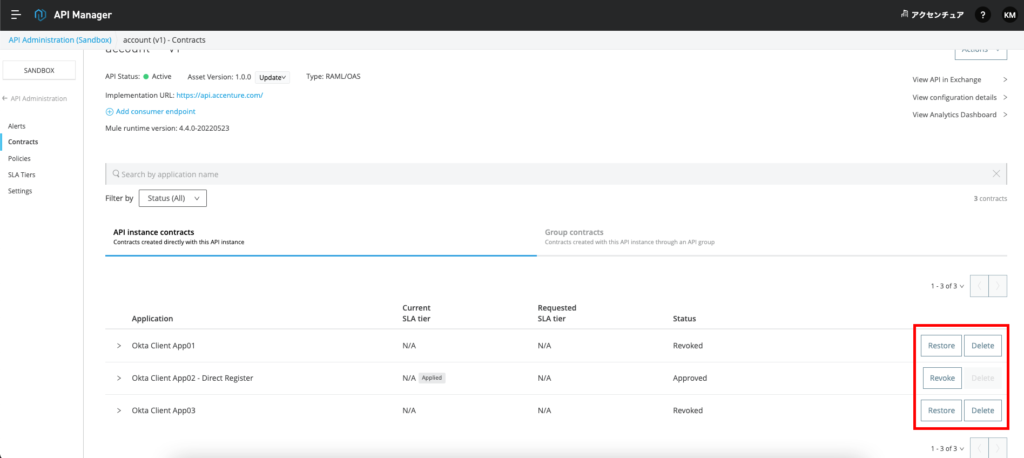The height and width of the screenshot is (458, 1024).
Task: Open the implementation URL link
Action: click(x=219, y=95)
